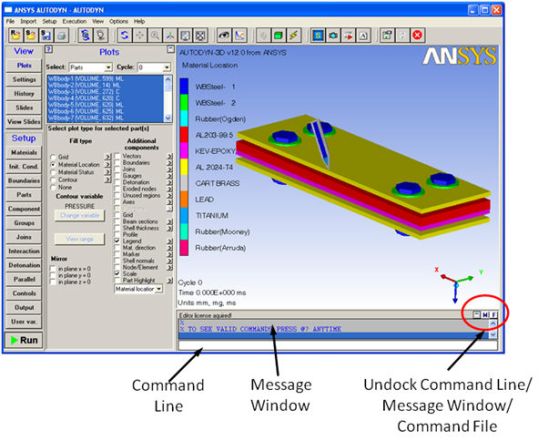Open the Options menu
This screenshot has width=550, height=441.
[x=119, y=21]
